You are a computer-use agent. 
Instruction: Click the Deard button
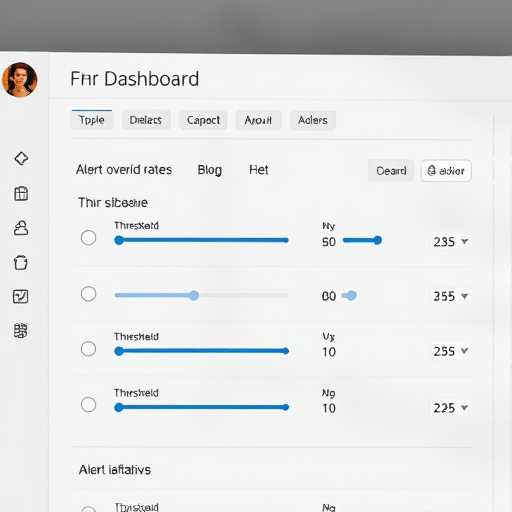point(391,171)
